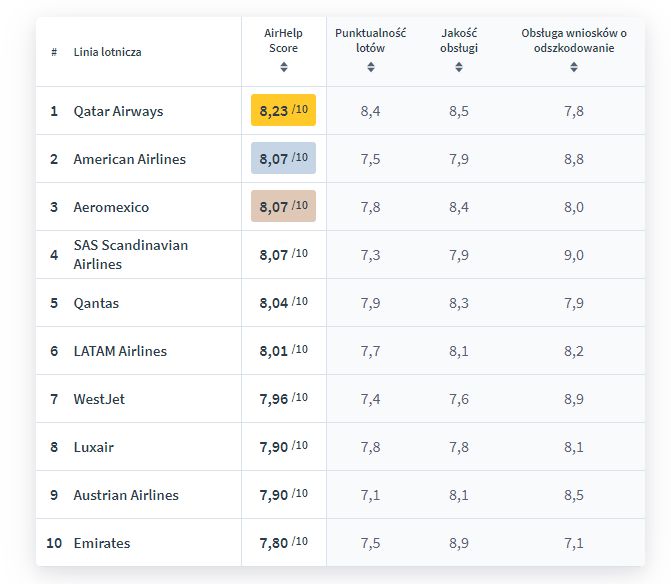Screen dimensions: 671x584
Task: Select the SAS Scandinavian Airlines row
Action: tap(130, 255)
